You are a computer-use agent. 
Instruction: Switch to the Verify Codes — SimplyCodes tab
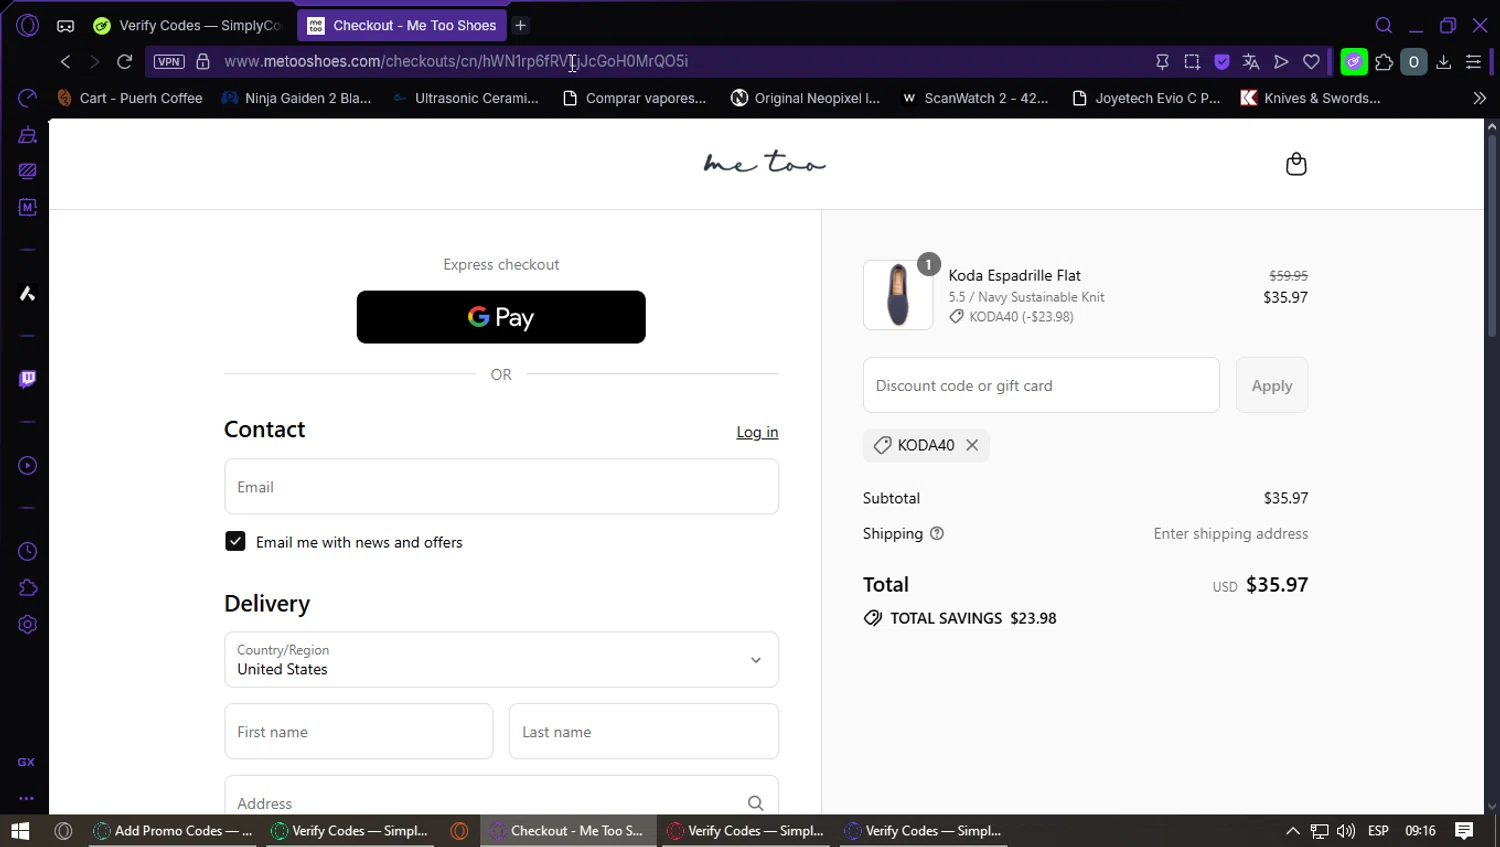click(187, 26)
